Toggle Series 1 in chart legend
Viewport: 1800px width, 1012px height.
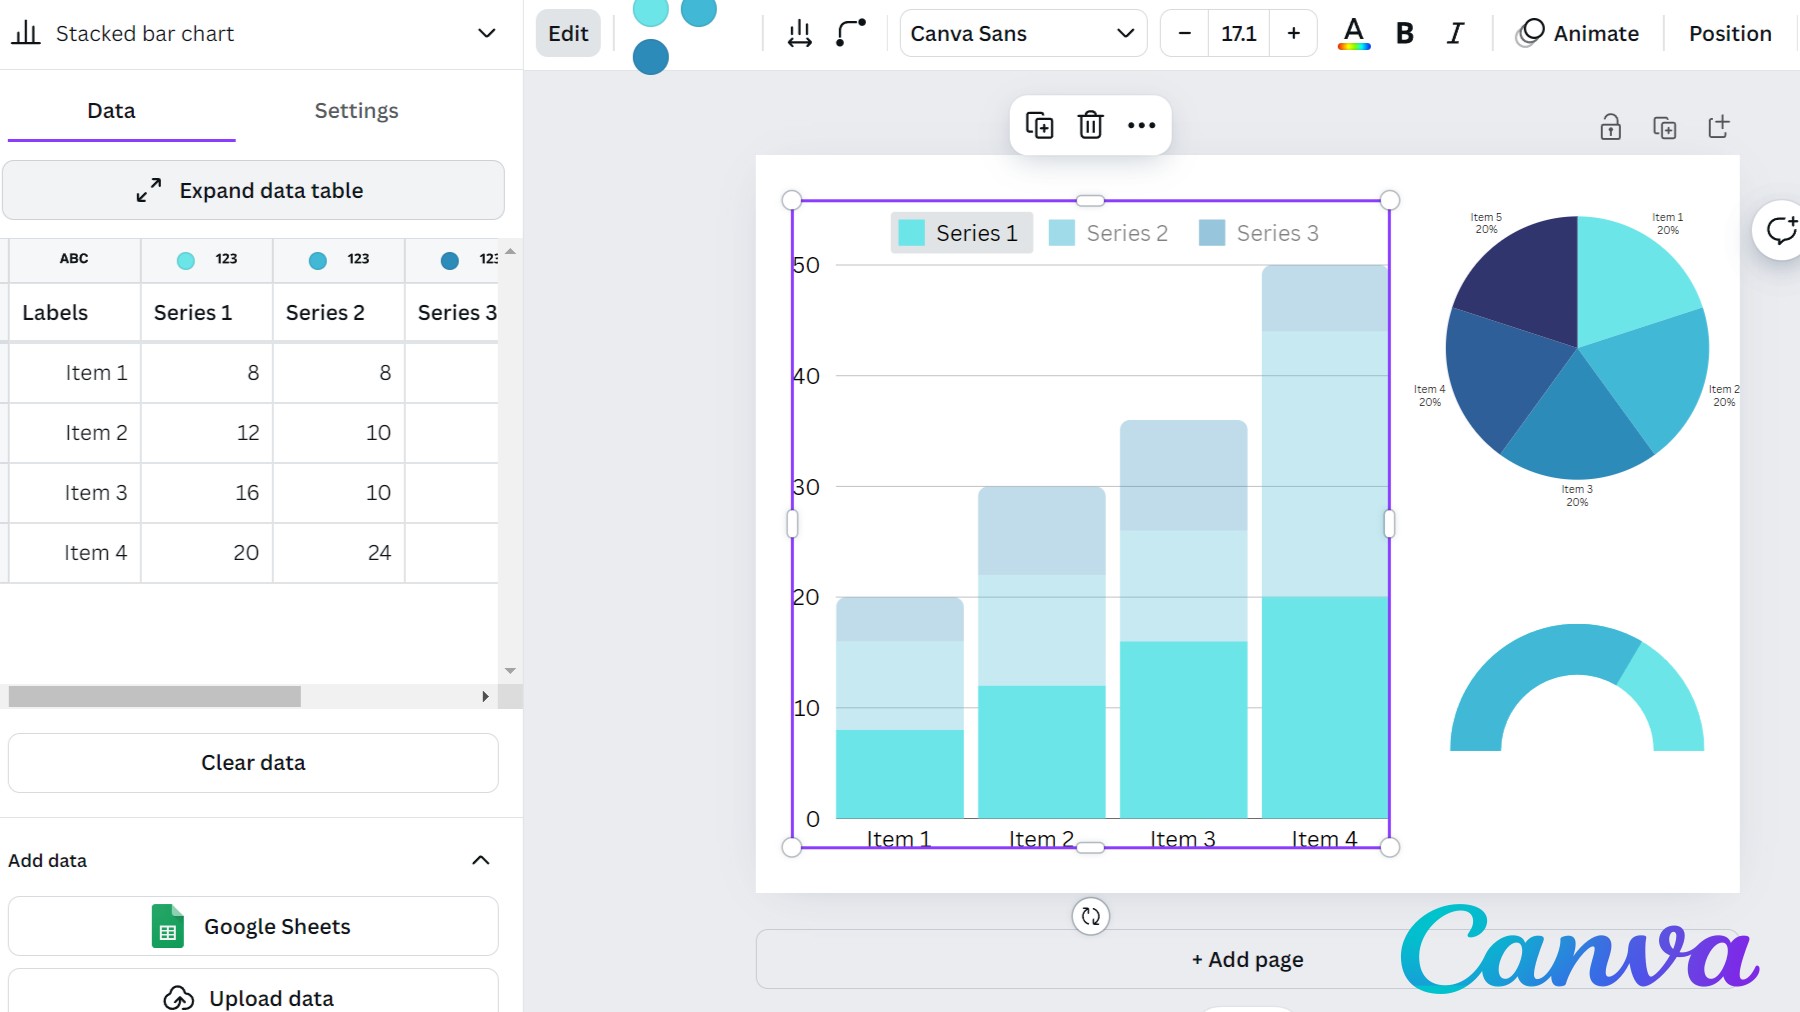[x=961, y=233]
